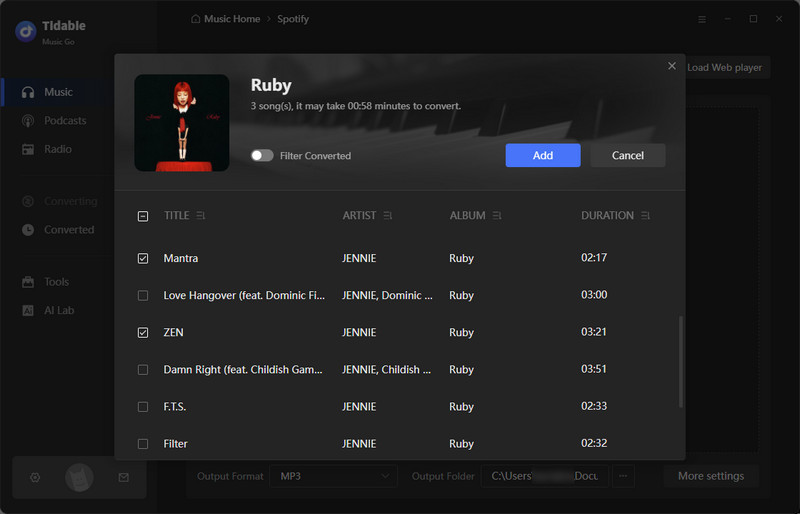The width and height of the screenshot is (800, 514).
Task: Open the AI Lab icon
Action: pos(28,310)
